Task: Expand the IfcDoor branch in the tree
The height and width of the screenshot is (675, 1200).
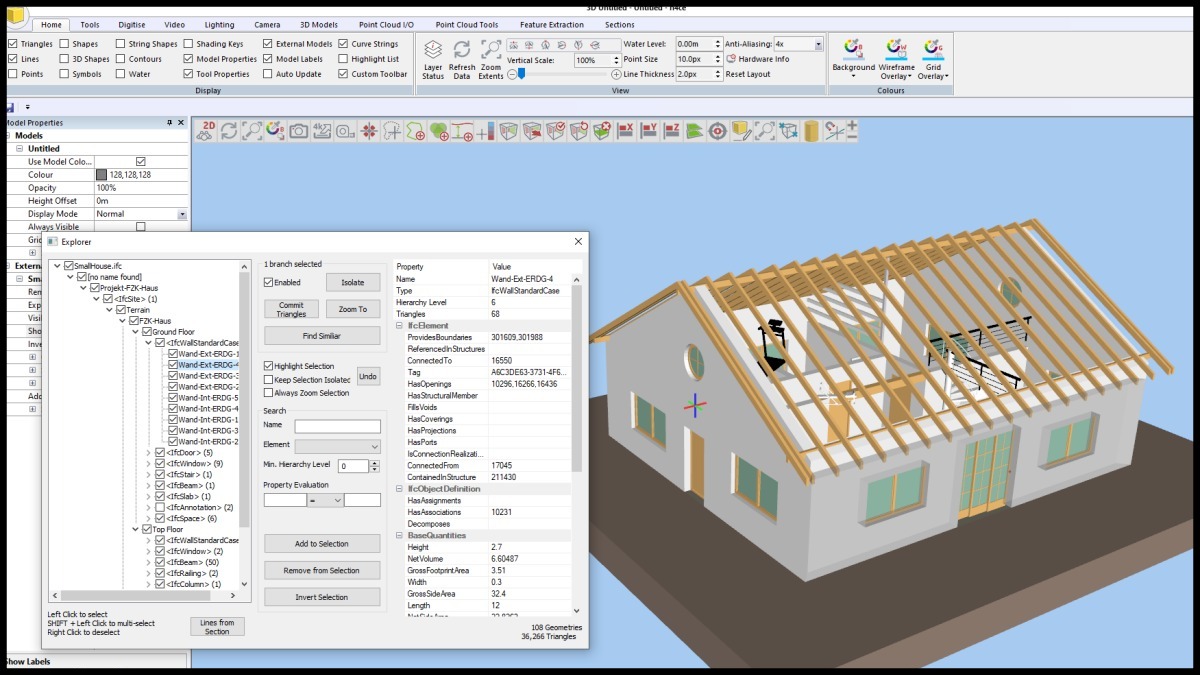Action: pos(148,452)
